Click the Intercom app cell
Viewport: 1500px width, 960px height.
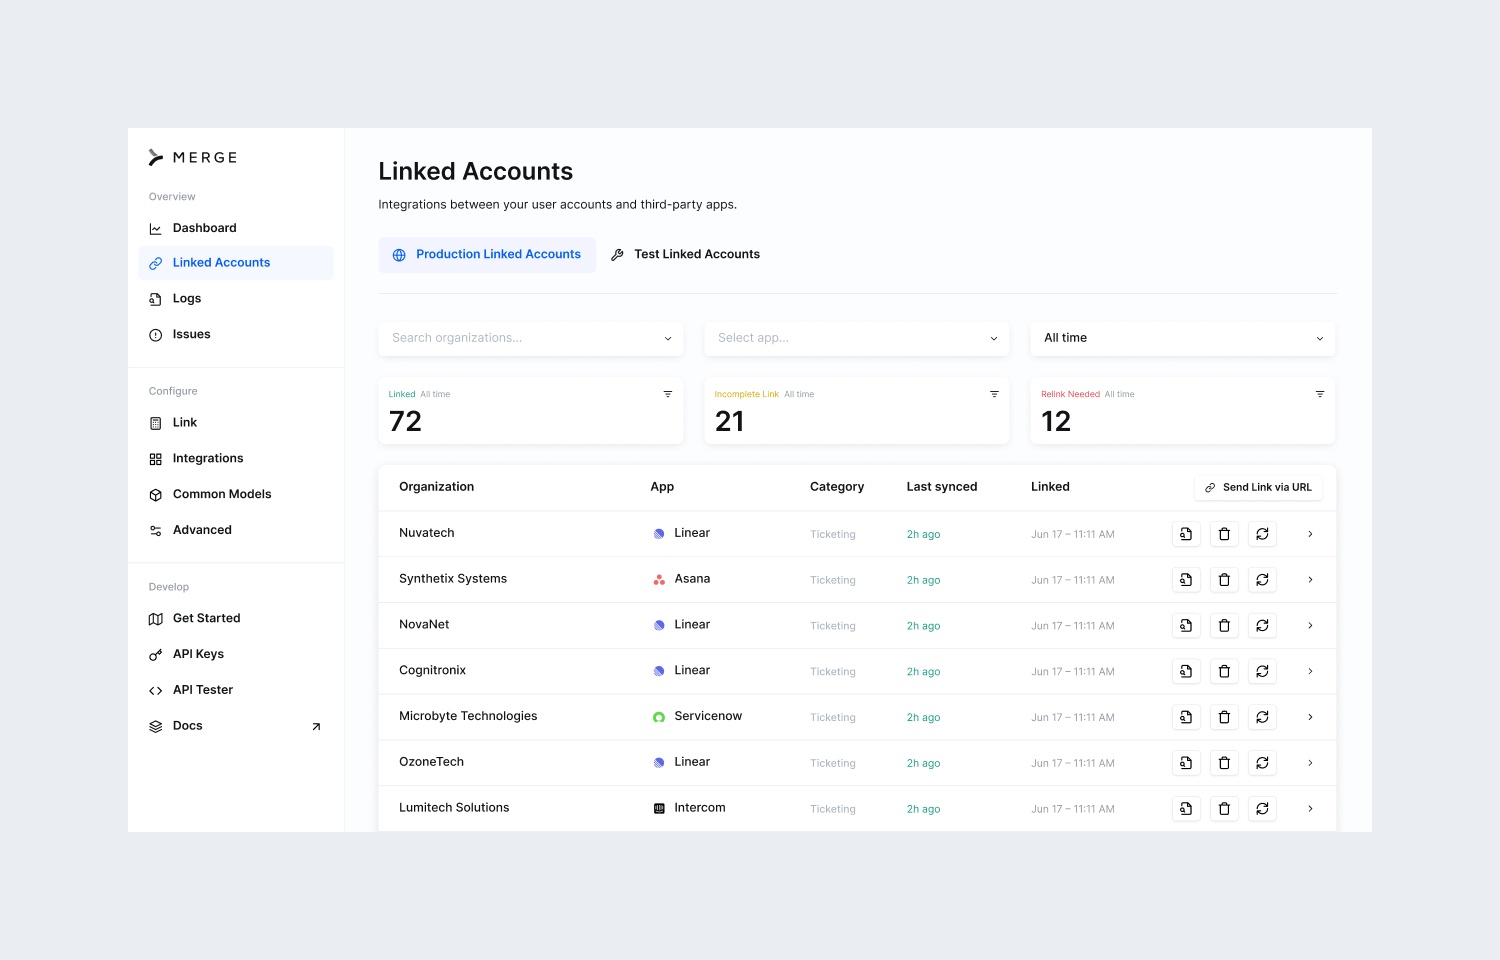tap(690, 808)
